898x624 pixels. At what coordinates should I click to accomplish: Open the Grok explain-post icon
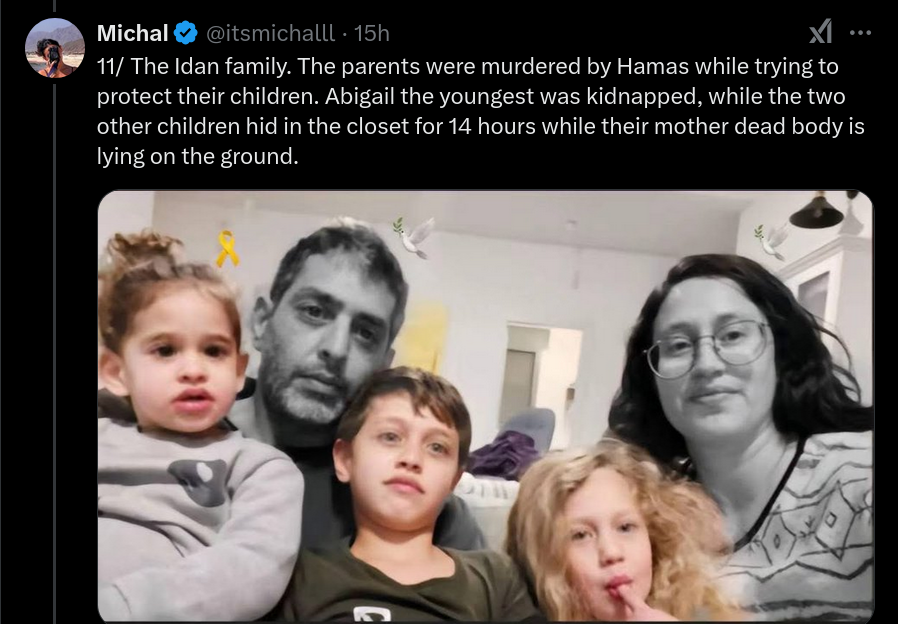821,31
